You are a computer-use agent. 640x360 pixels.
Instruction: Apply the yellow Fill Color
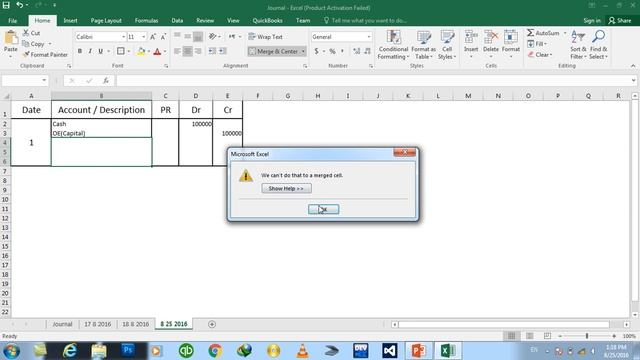coord(141,51)
